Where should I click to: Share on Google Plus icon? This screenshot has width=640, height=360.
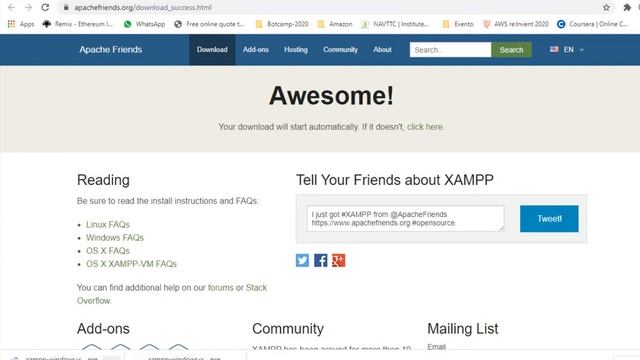[338, 260]
